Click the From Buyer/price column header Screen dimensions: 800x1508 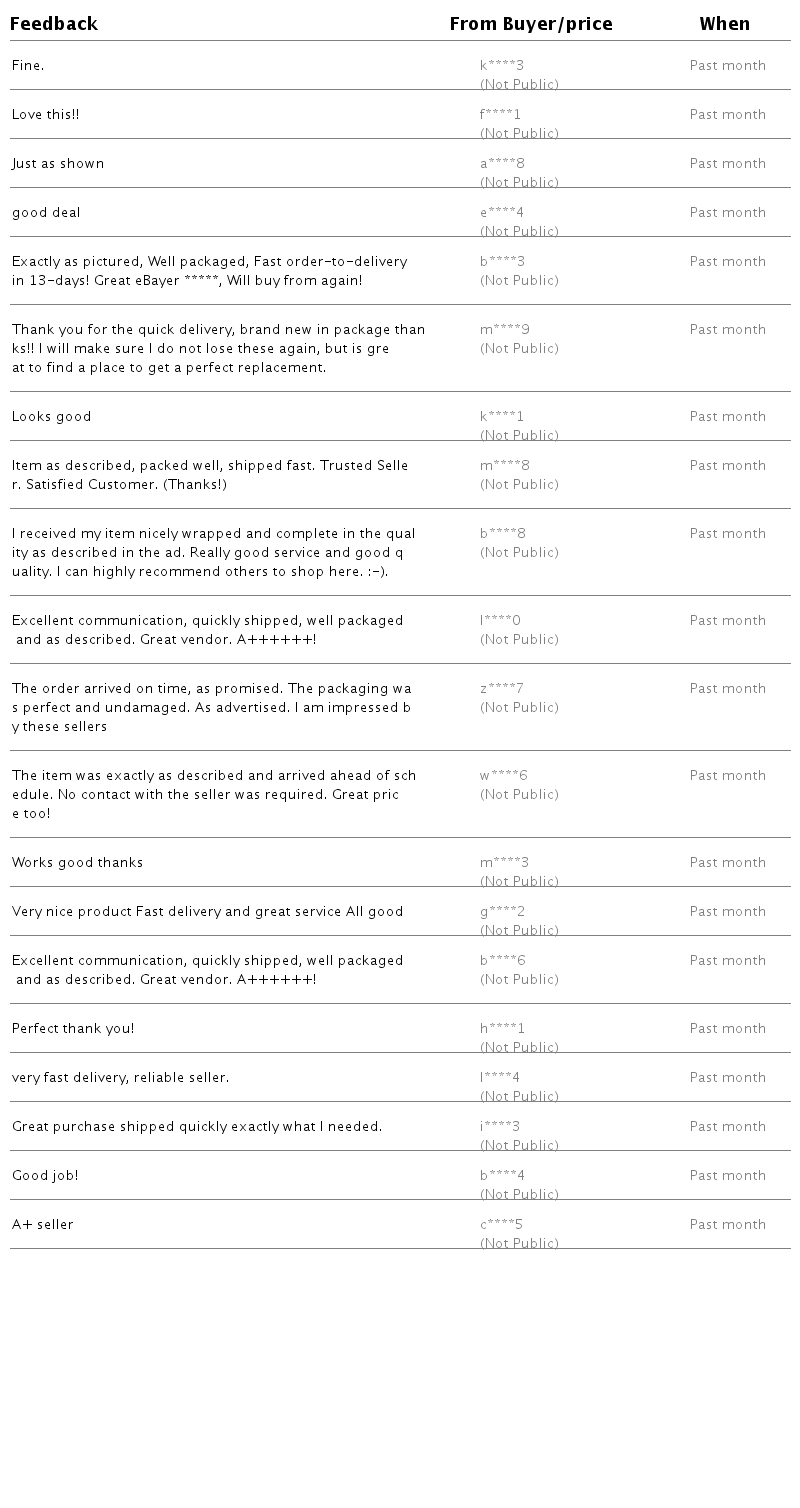tap(531, 24)
